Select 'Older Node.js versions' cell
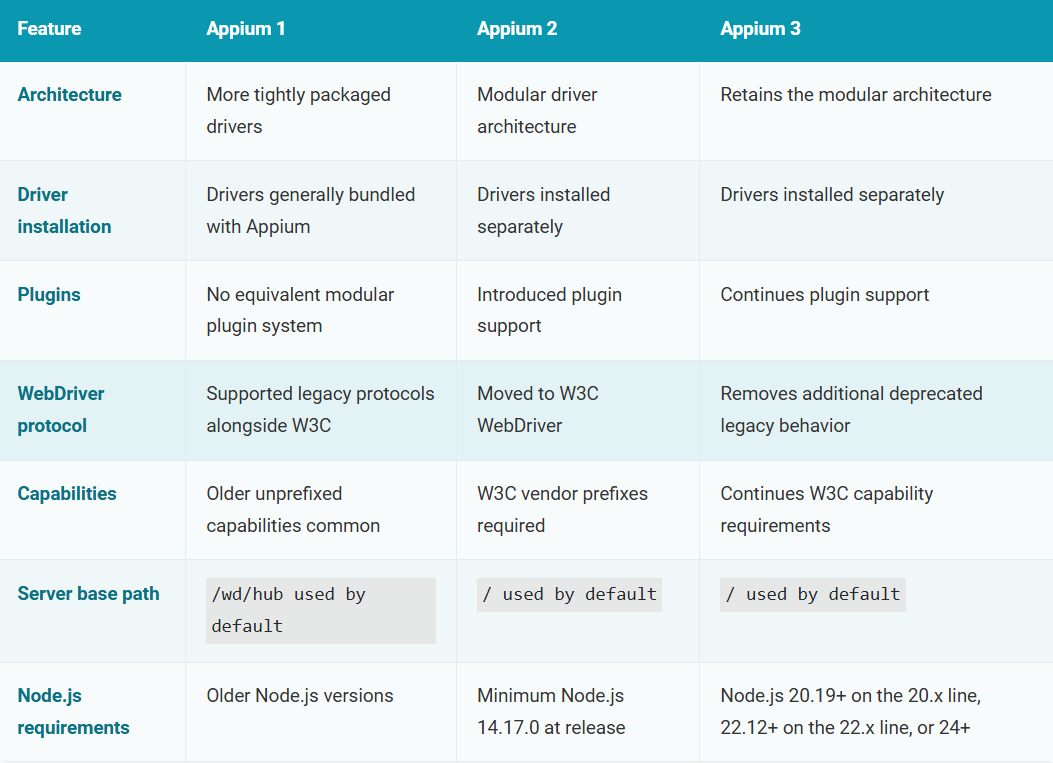Viewport: 1053px width, 763px height. (x=300, y=696)
